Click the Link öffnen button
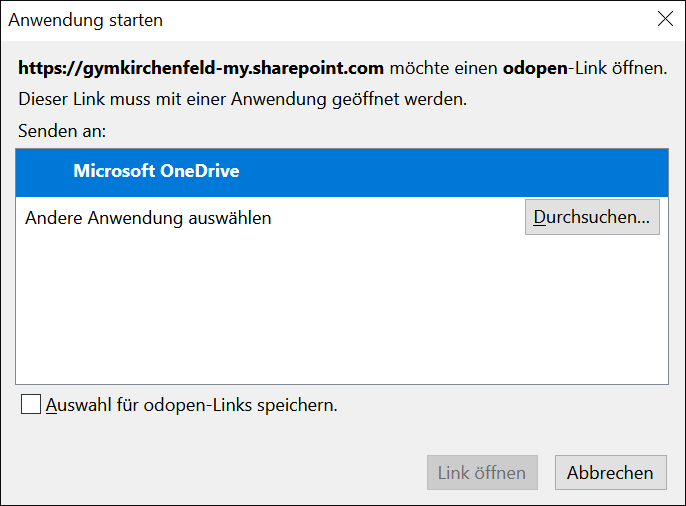 pyautogui.click(x=482, y=472)
